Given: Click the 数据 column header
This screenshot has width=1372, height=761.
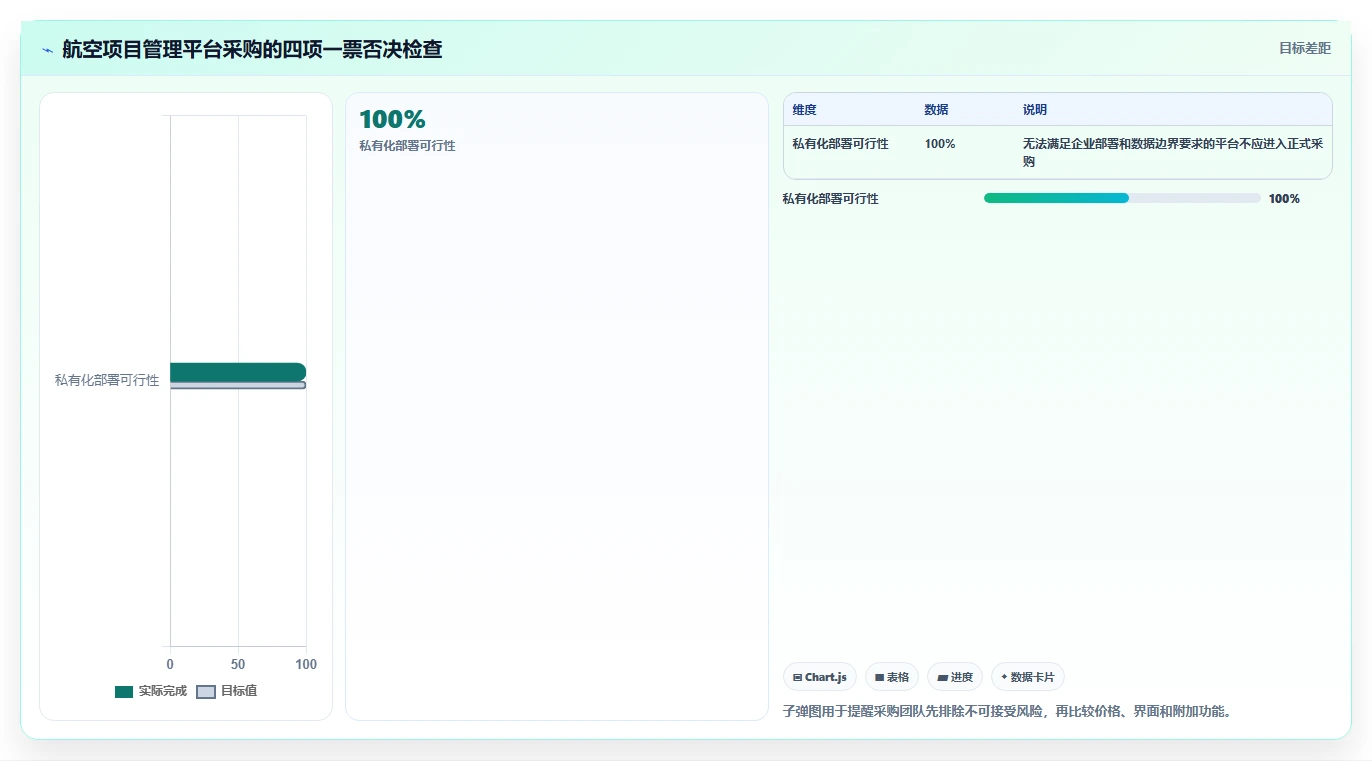Looking at the screenshot, I should point(937,110).
